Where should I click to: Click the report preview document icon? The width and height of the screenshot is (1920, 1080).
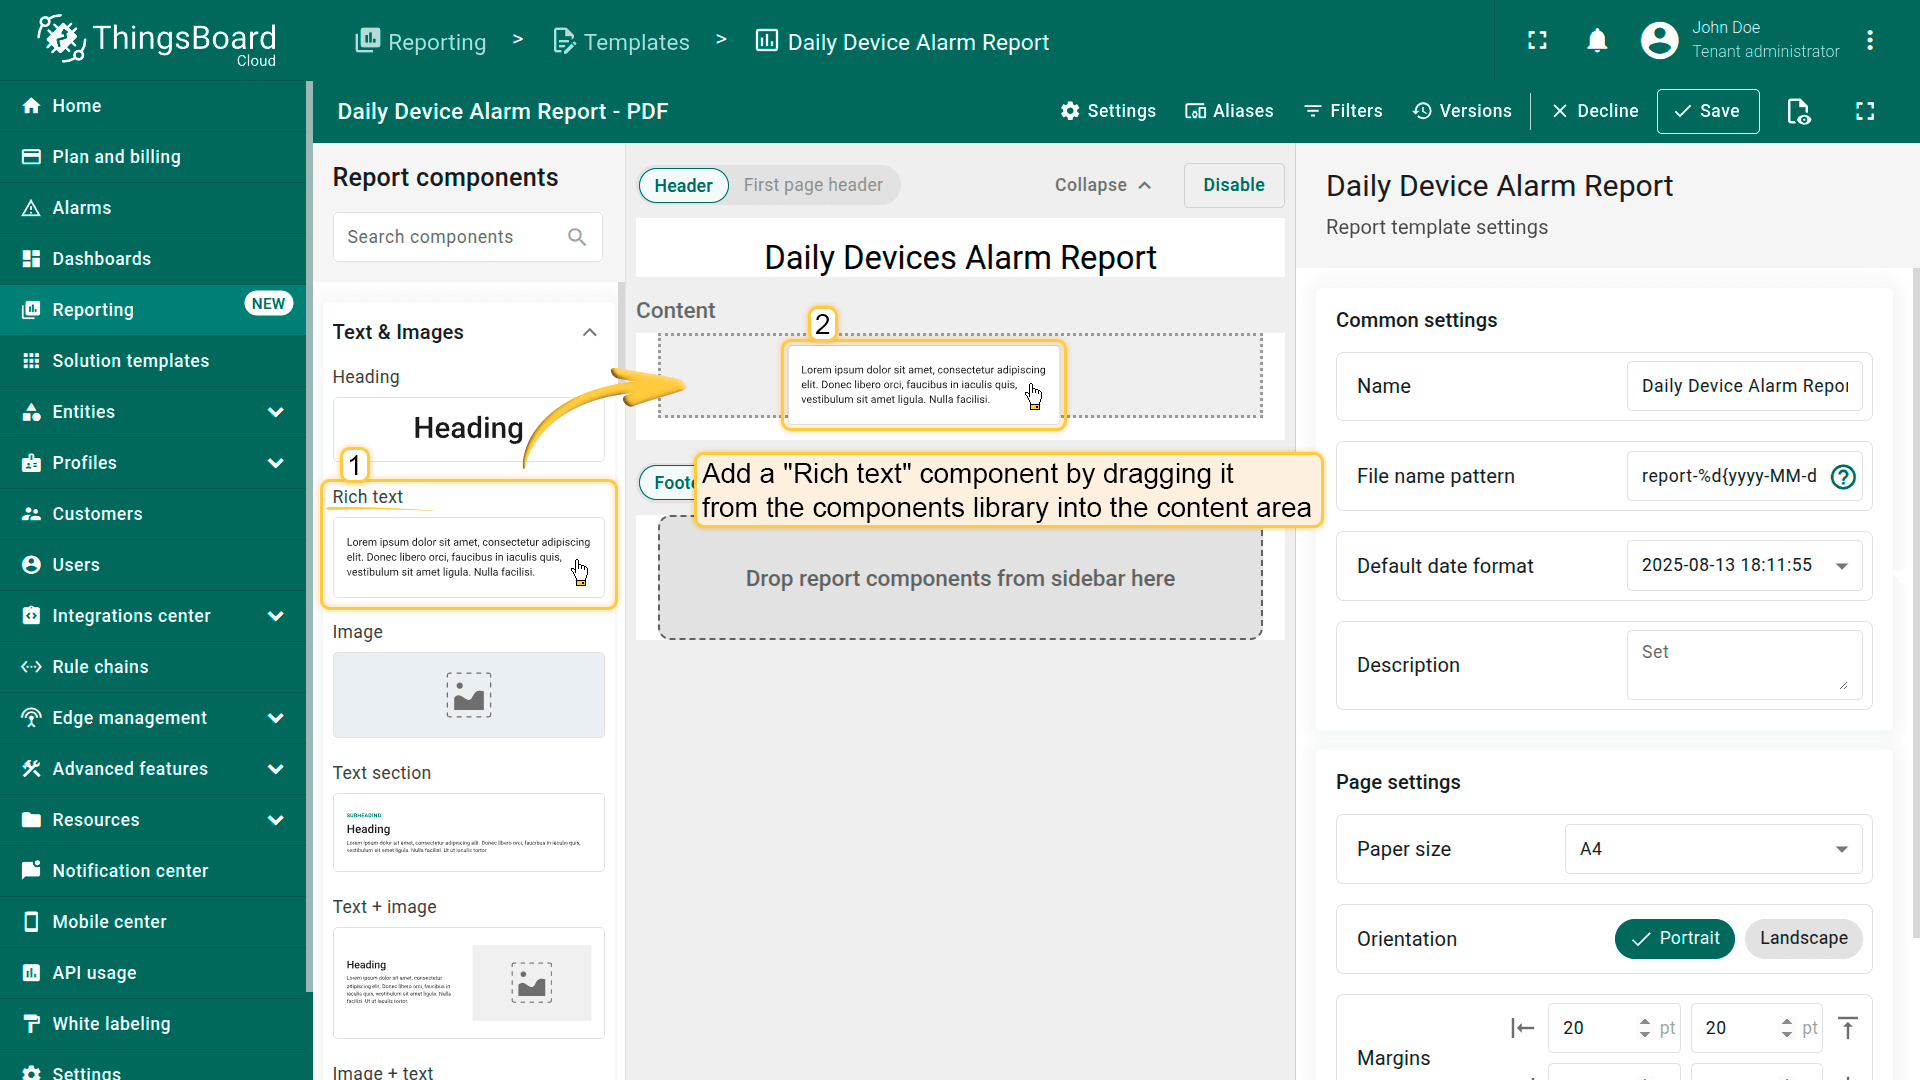[1798, 111]
